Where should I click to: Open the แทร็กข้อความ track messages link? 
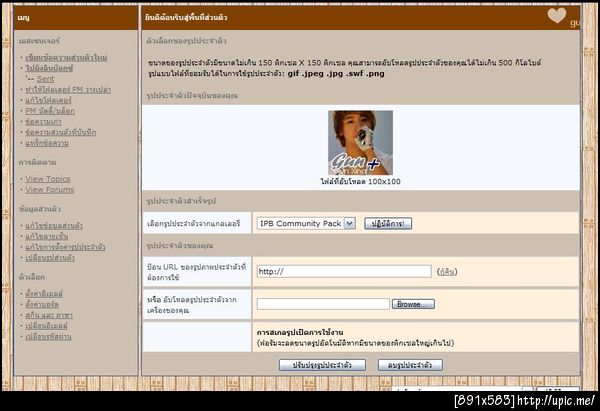tap(47, 143)
